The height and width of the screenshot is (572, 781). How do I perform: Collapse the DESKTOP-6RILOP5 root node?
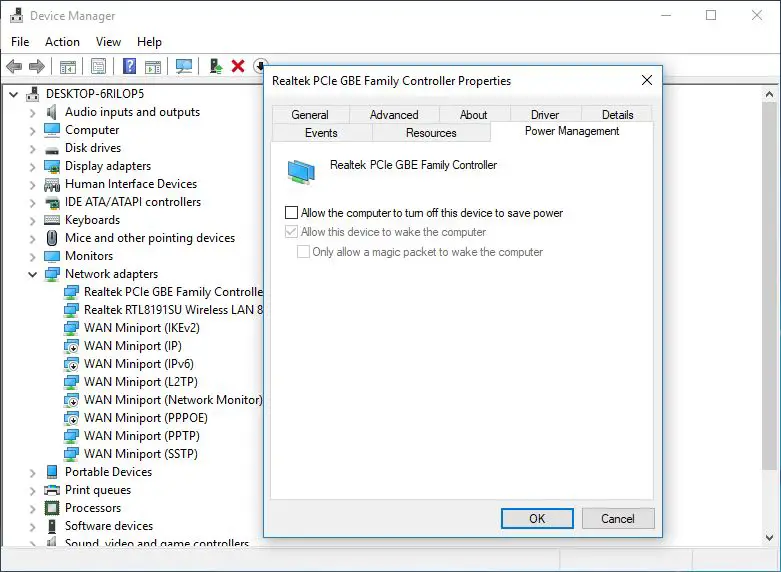[13, 94]
